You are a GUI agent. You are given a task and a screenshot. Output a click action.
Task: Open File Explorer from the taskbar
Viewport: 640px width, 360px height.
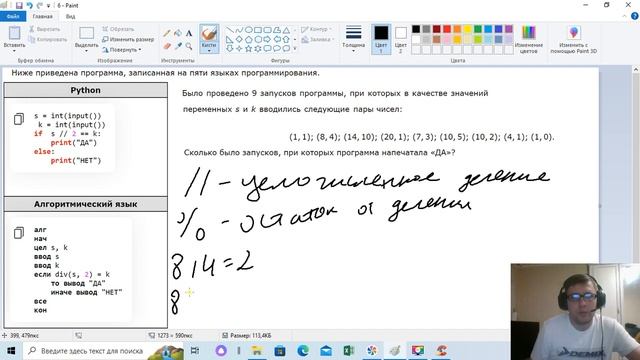(x=257, y=351)
